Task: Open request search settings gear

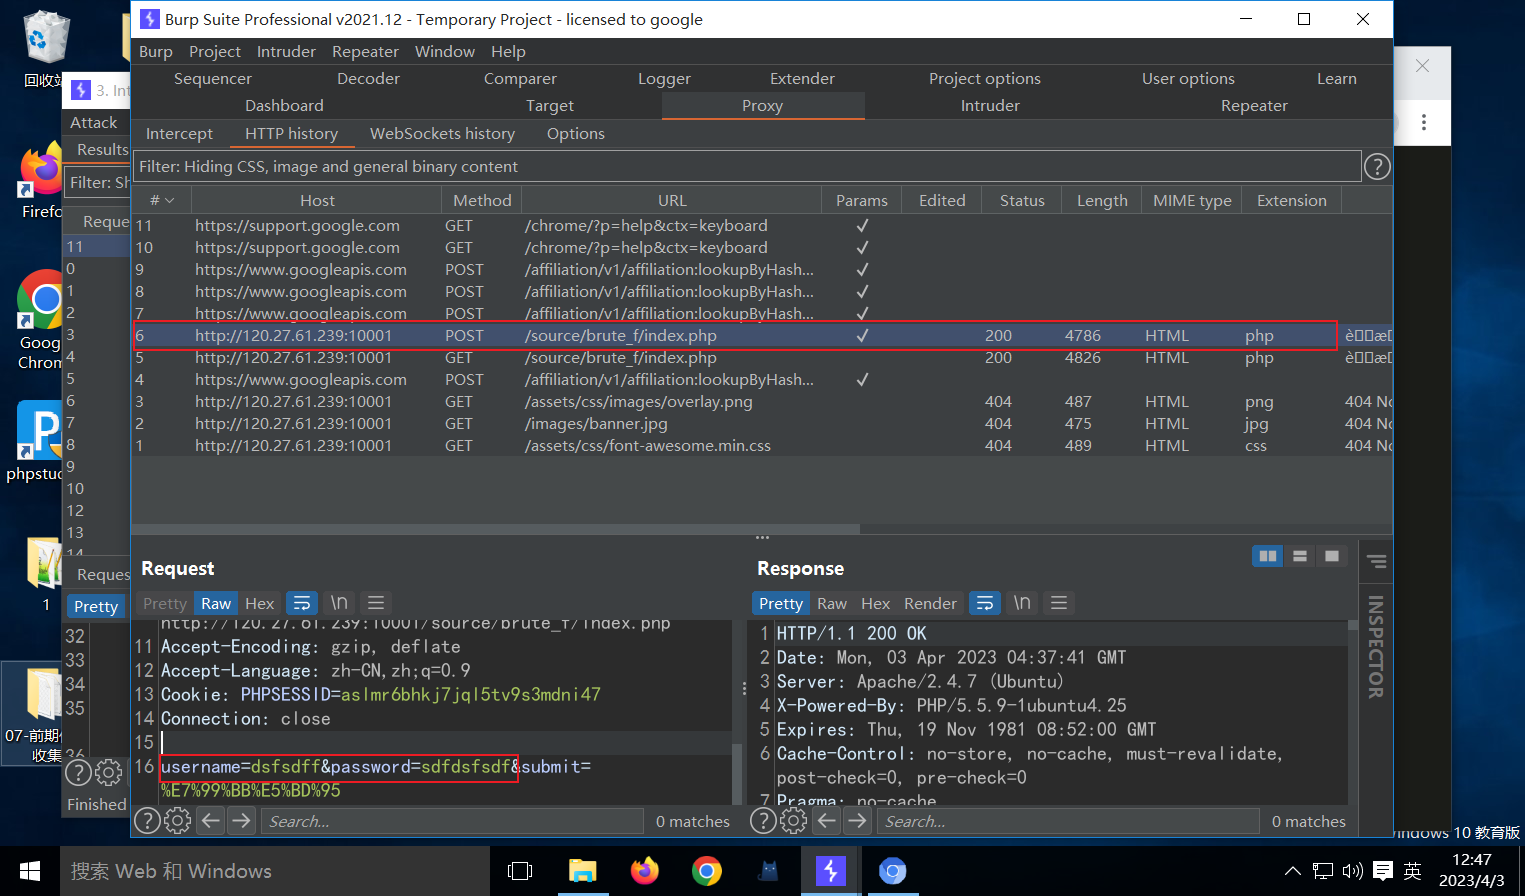Action: tap(178, 821)
